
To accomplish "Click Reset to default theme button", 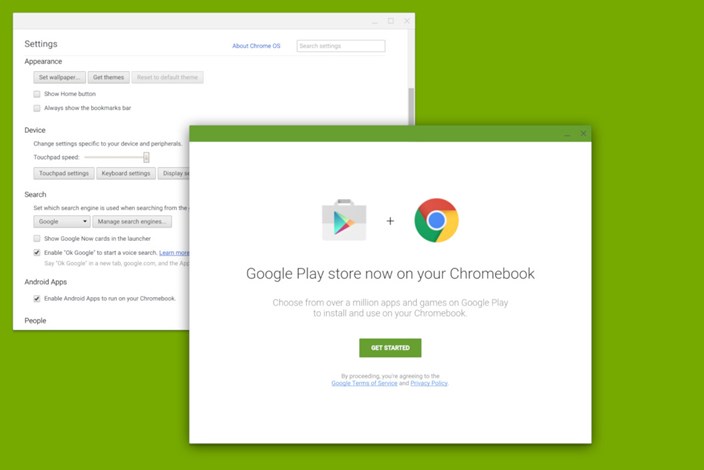I will pyautogui.click(x=167, y=77).
